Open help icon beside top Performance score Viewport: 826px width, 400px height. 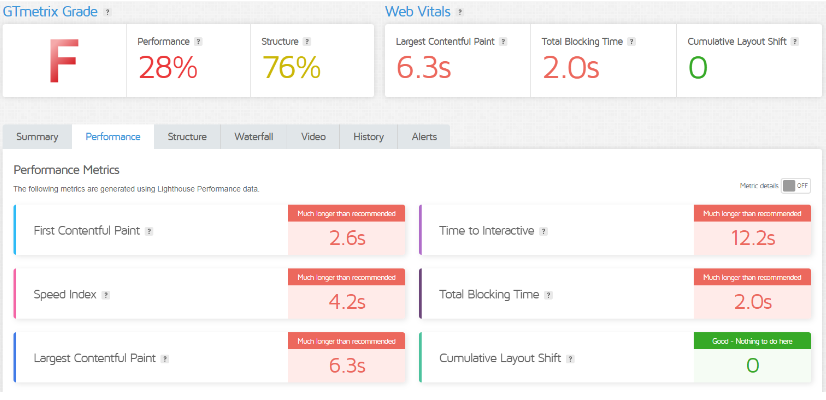[198, 42]
